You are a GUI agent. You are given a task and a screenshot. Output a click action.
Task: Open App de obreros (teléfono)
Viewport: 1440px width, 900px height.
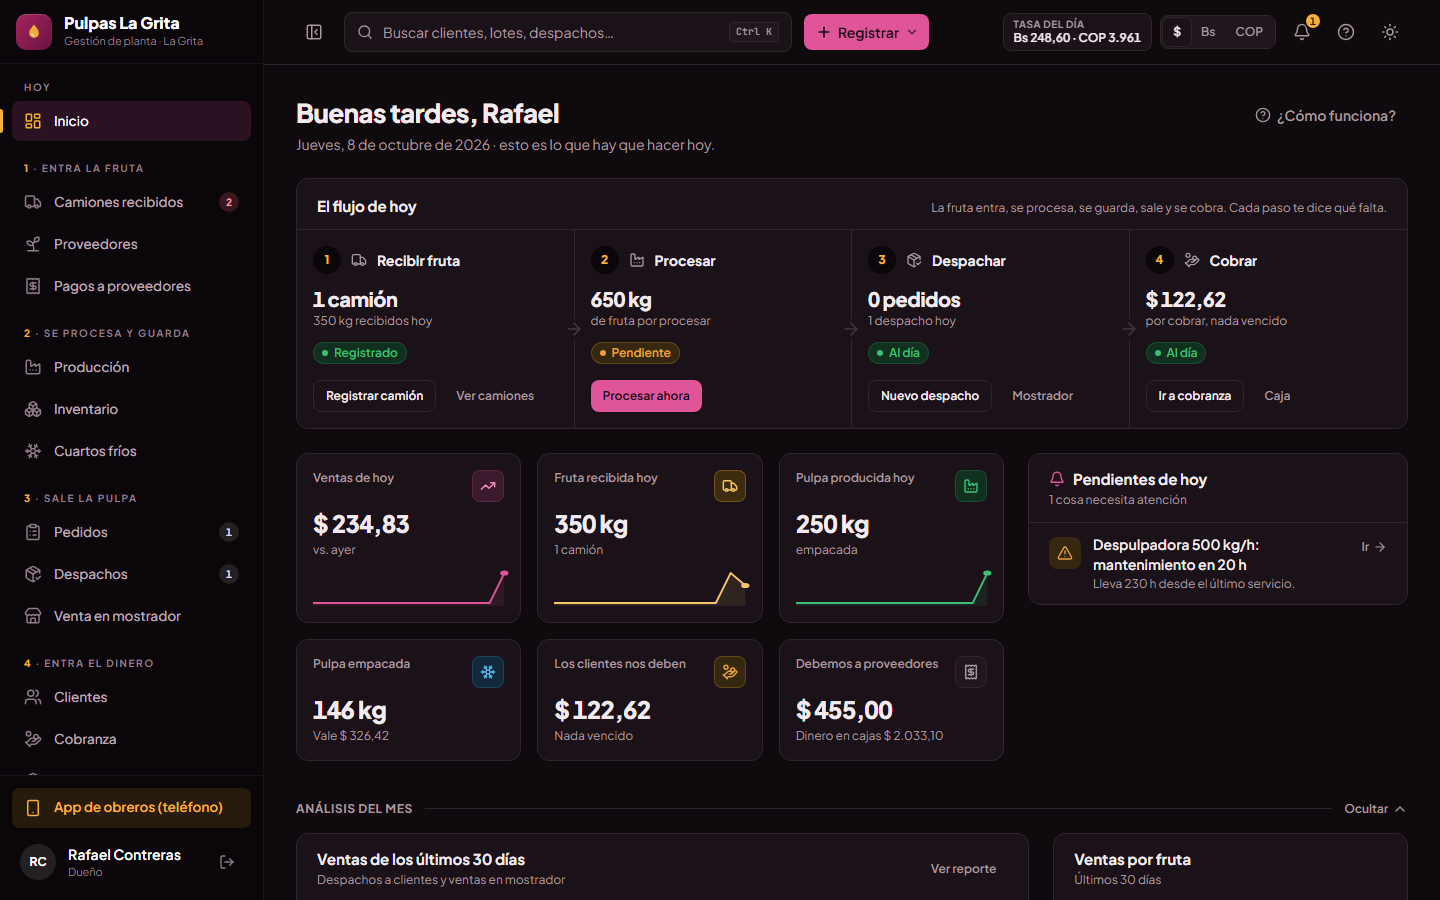pos(131,808)
